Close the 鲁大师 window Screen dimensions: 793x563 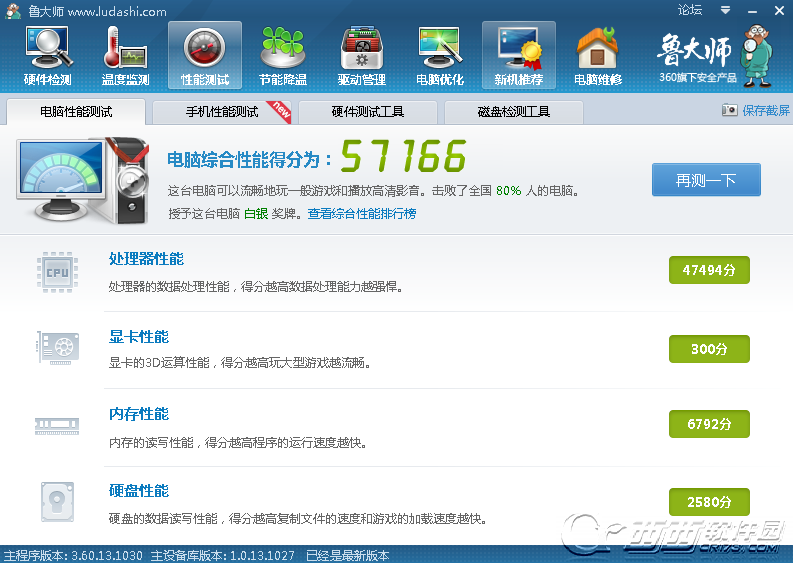(x=779, y=11)
